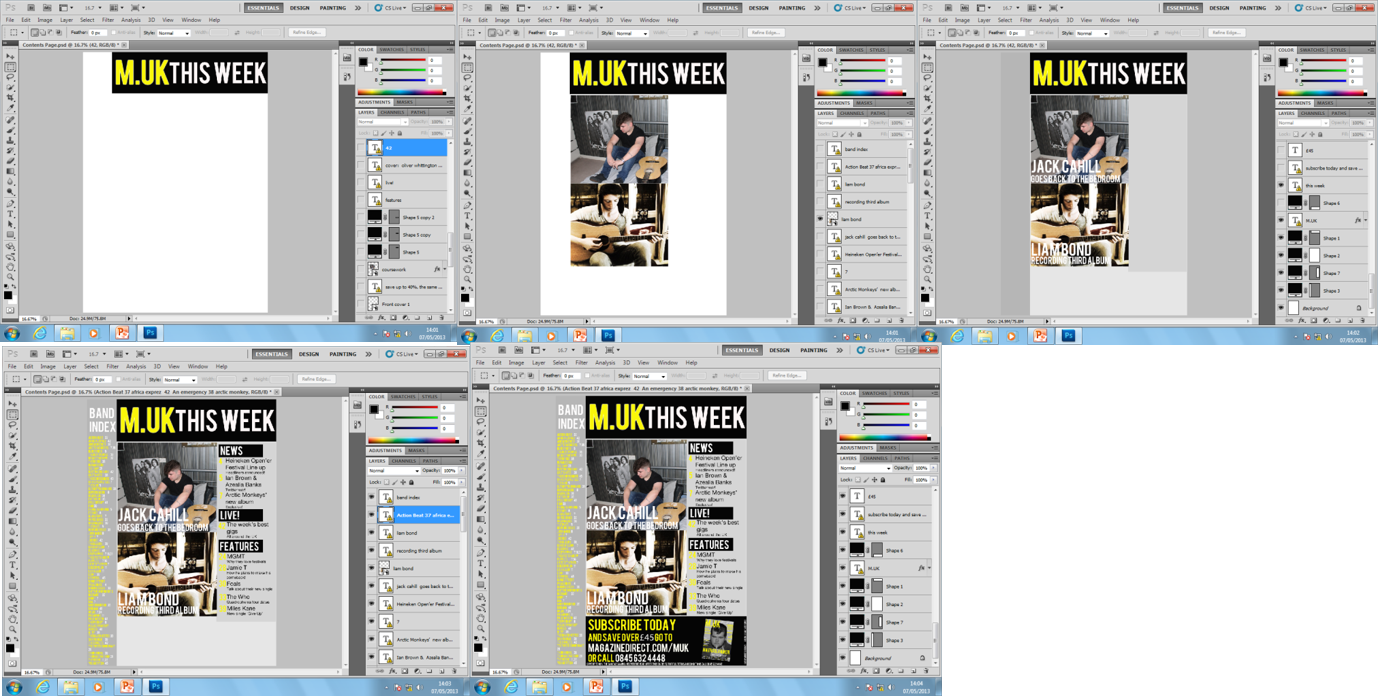Click Refine Edge button in top-right window
Image resolution: width=1378 pixels, height=696 pixels.
(x=1226, y=32)
